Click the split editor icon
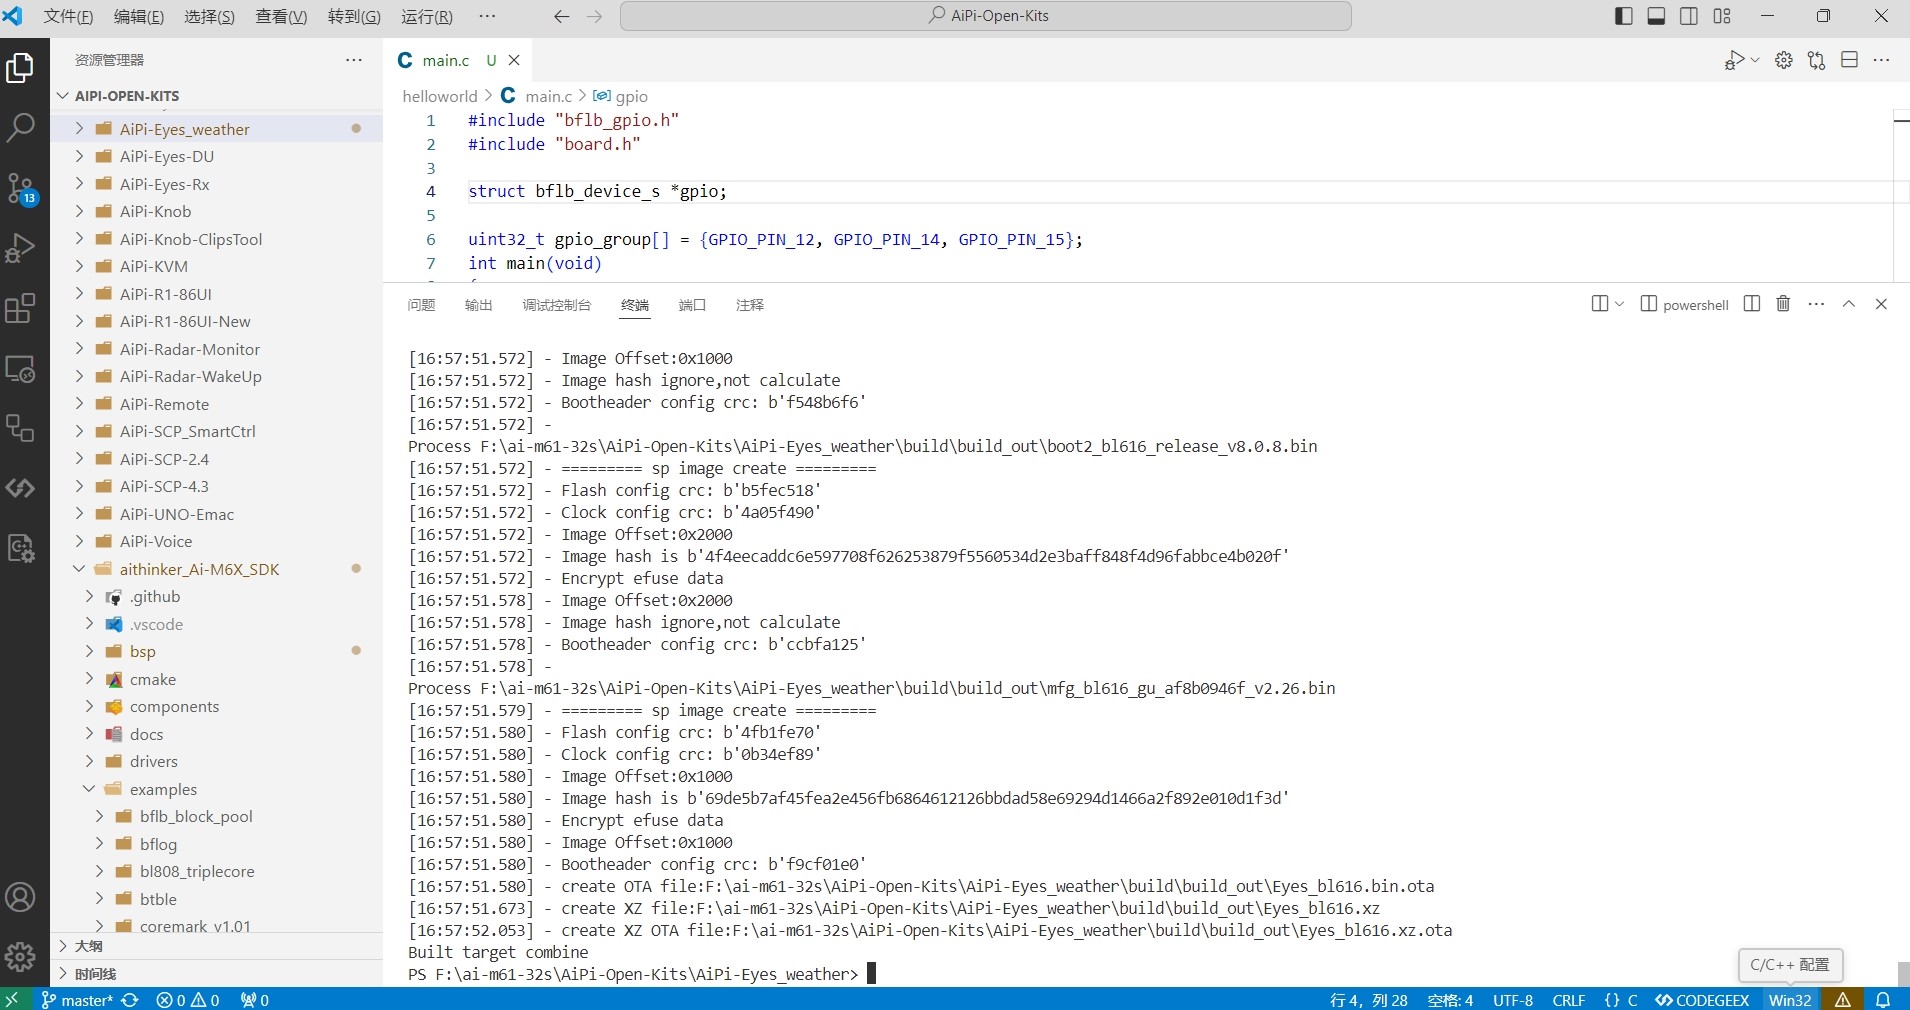 point(1849,60)
